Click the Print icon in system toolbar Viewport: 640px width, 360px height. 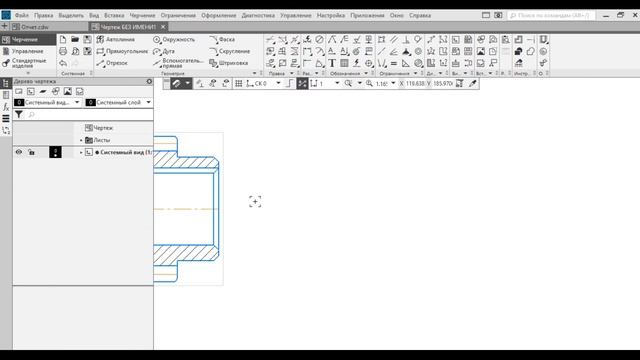(63, 51)
